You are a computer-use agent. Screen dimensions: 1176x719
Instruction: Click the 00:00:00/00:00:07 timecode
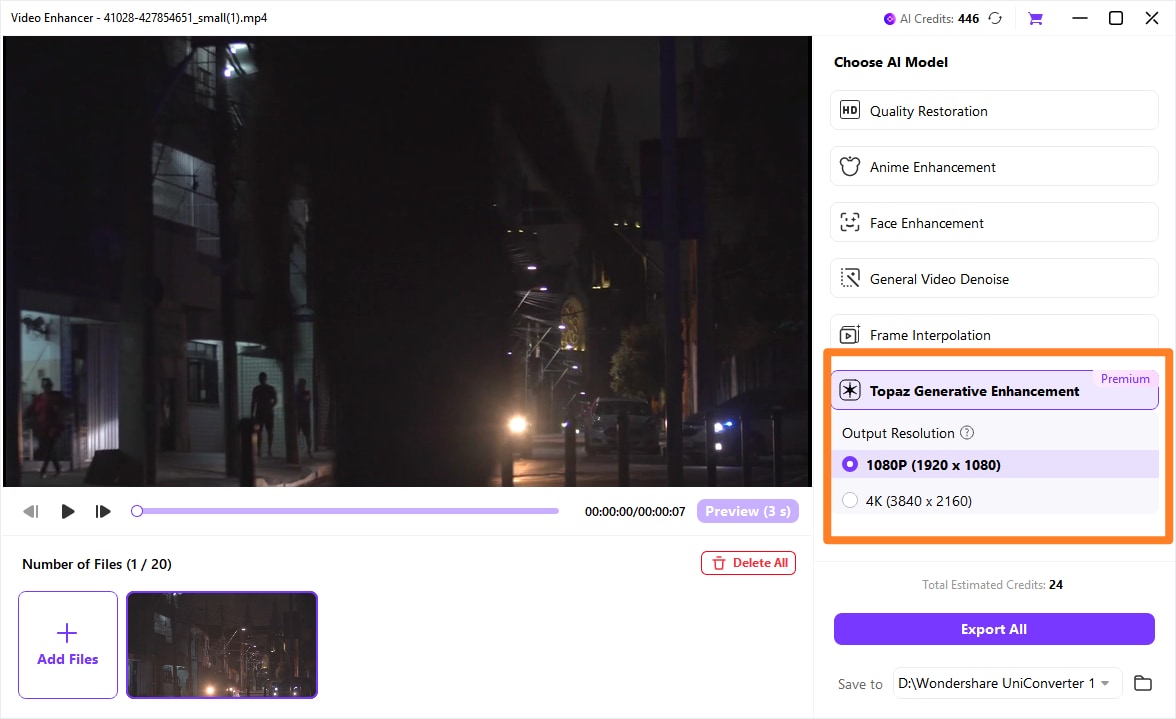tap(635, 511)
